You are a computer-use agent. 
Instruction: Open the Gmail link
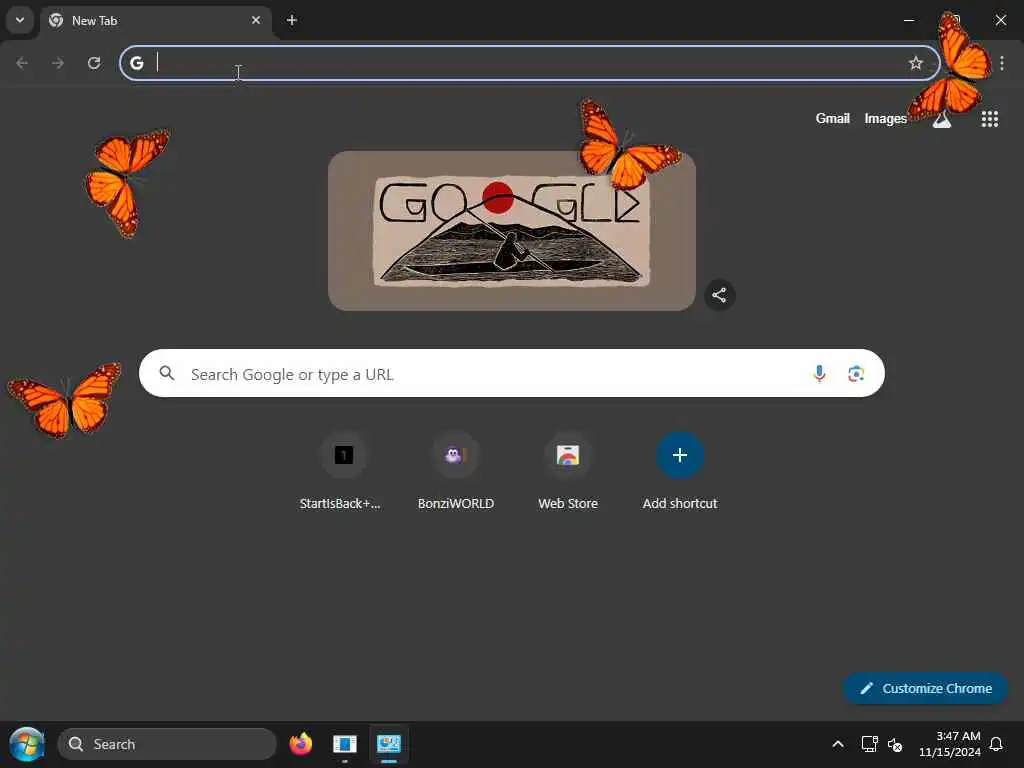[832, 118]
